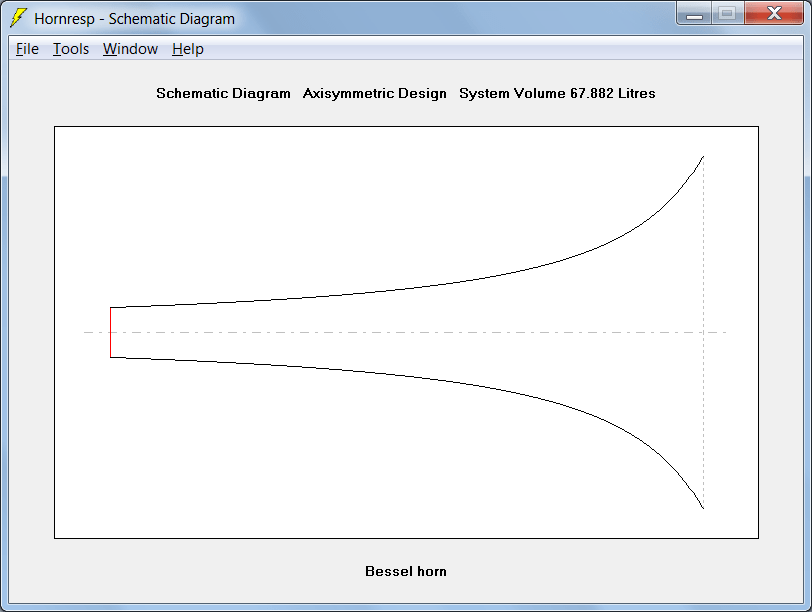Open the Help menu

coord(187,49)
